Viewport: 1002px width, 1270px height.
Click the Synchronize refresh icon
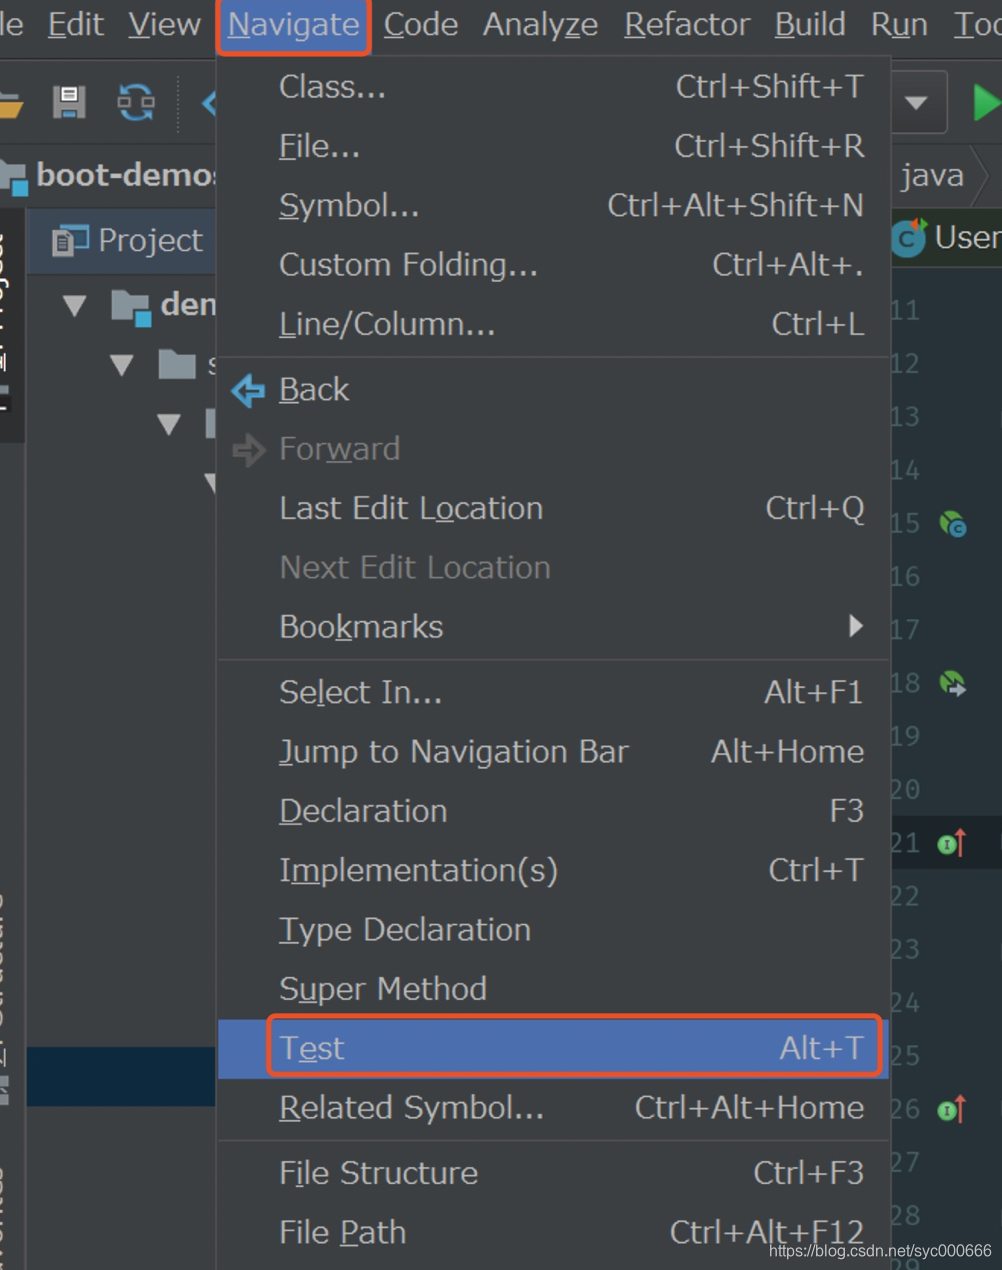coord(136,102)
